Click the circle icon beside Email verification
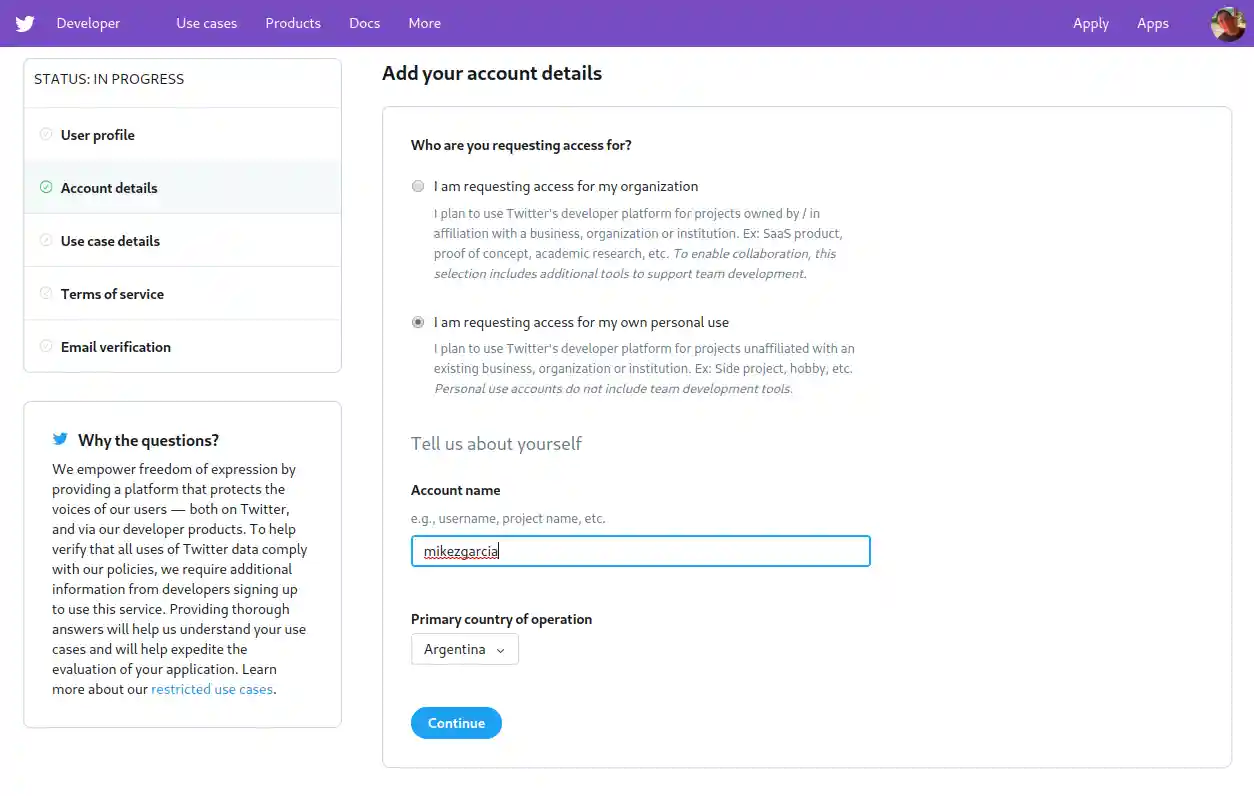 46,346
